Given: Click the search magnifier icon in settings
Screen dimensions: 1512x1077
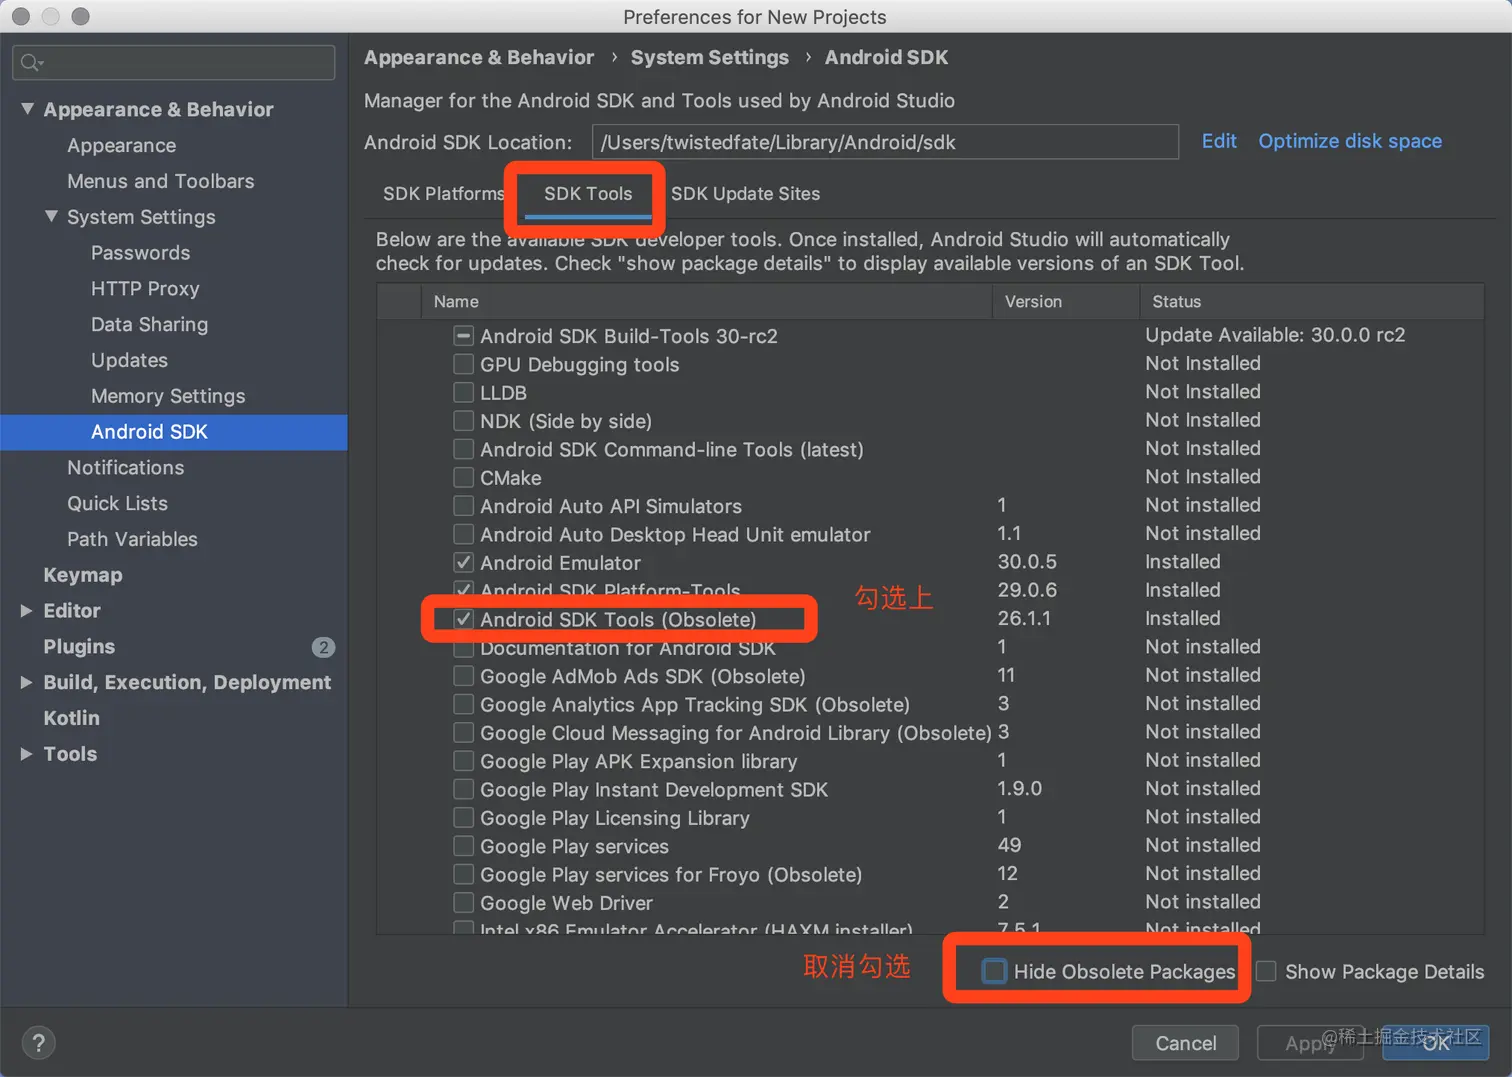Looking at the screenshot, I should point(31,63).
